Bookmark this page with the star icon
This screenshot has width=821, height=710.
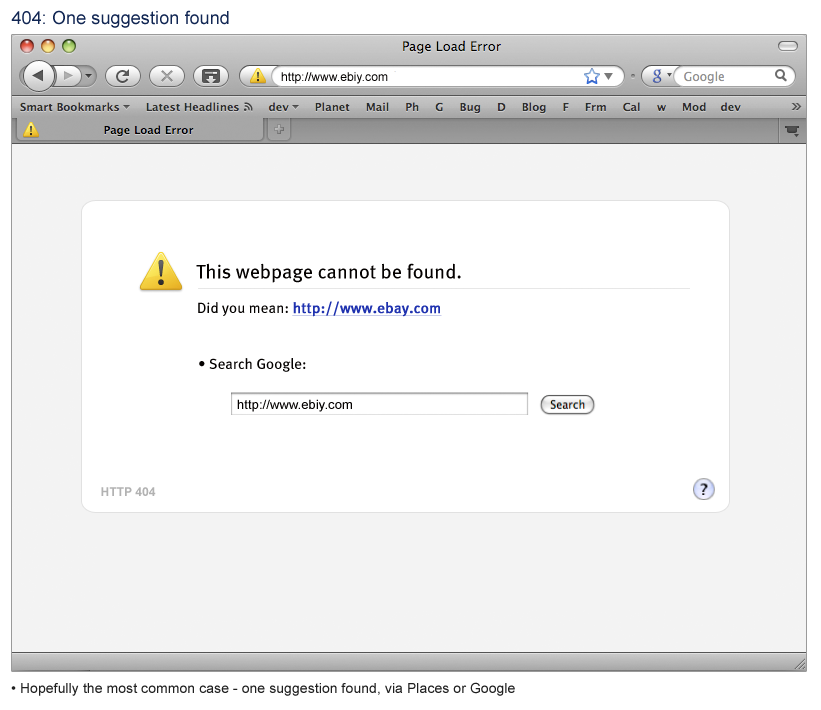click(592, 76)
